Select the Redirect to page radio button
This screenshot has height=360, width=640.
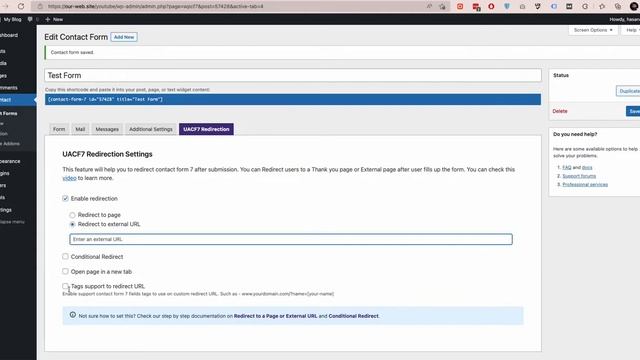tap(72, 215)
